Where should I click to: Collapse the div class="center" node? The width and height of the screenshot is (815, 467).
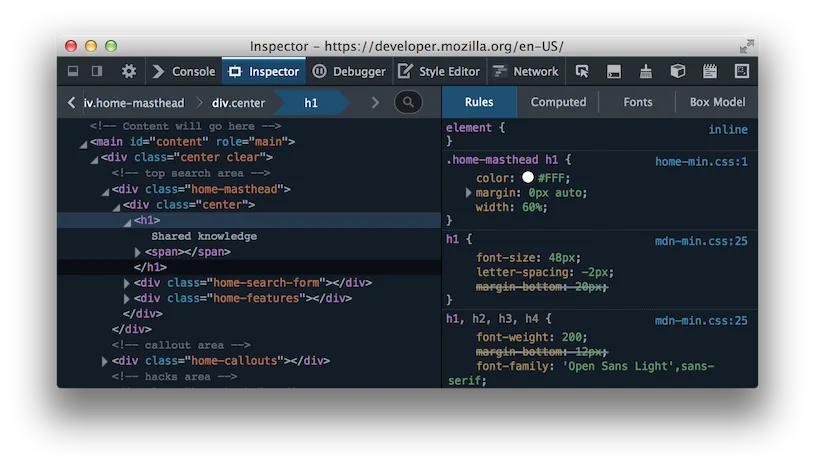[116, 207]
